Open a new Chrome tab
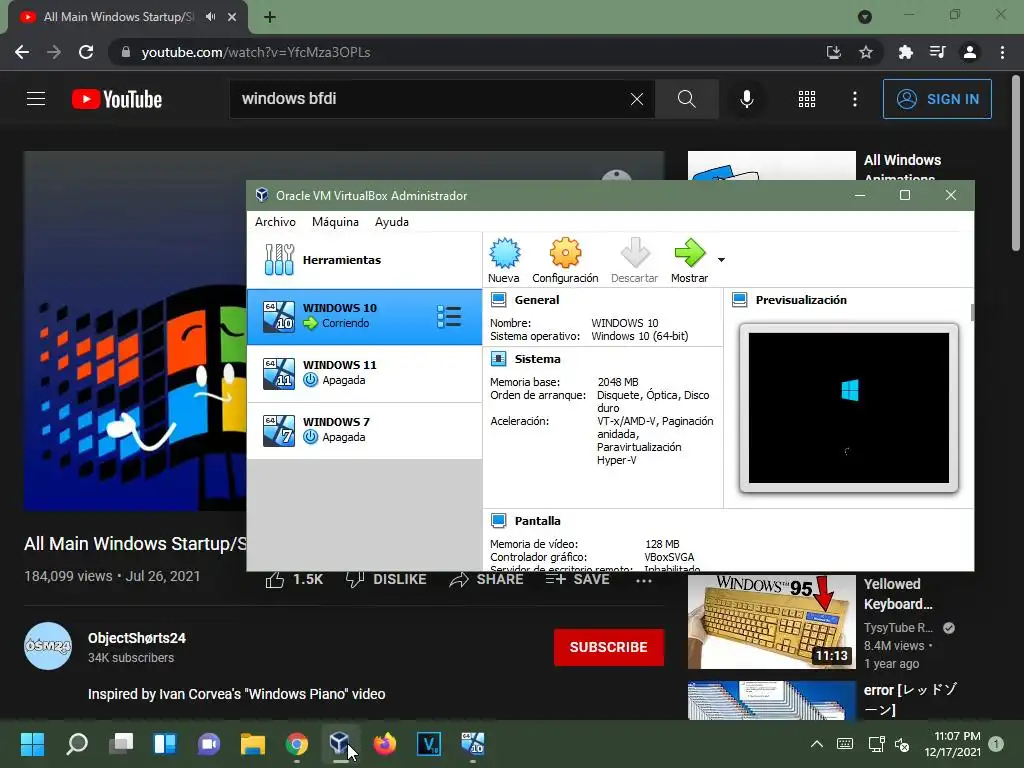The height and width of the screenshot is (768, 1024). (270, 17)
